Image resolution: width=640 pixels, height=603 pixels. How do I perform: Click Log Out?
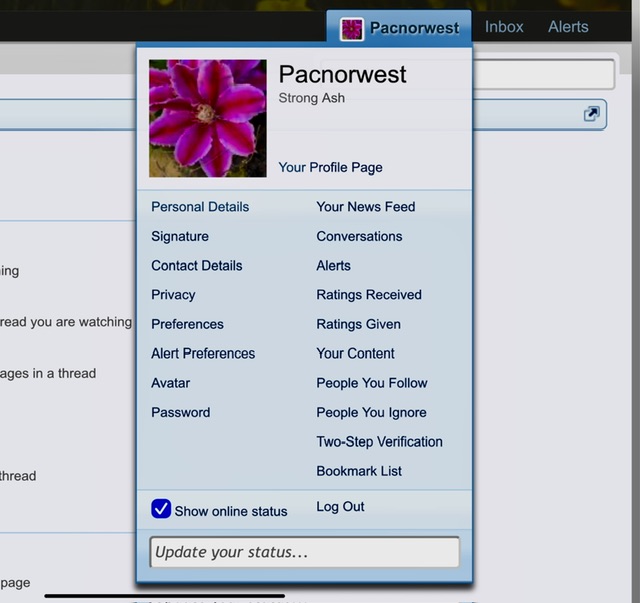pos(341,507)
